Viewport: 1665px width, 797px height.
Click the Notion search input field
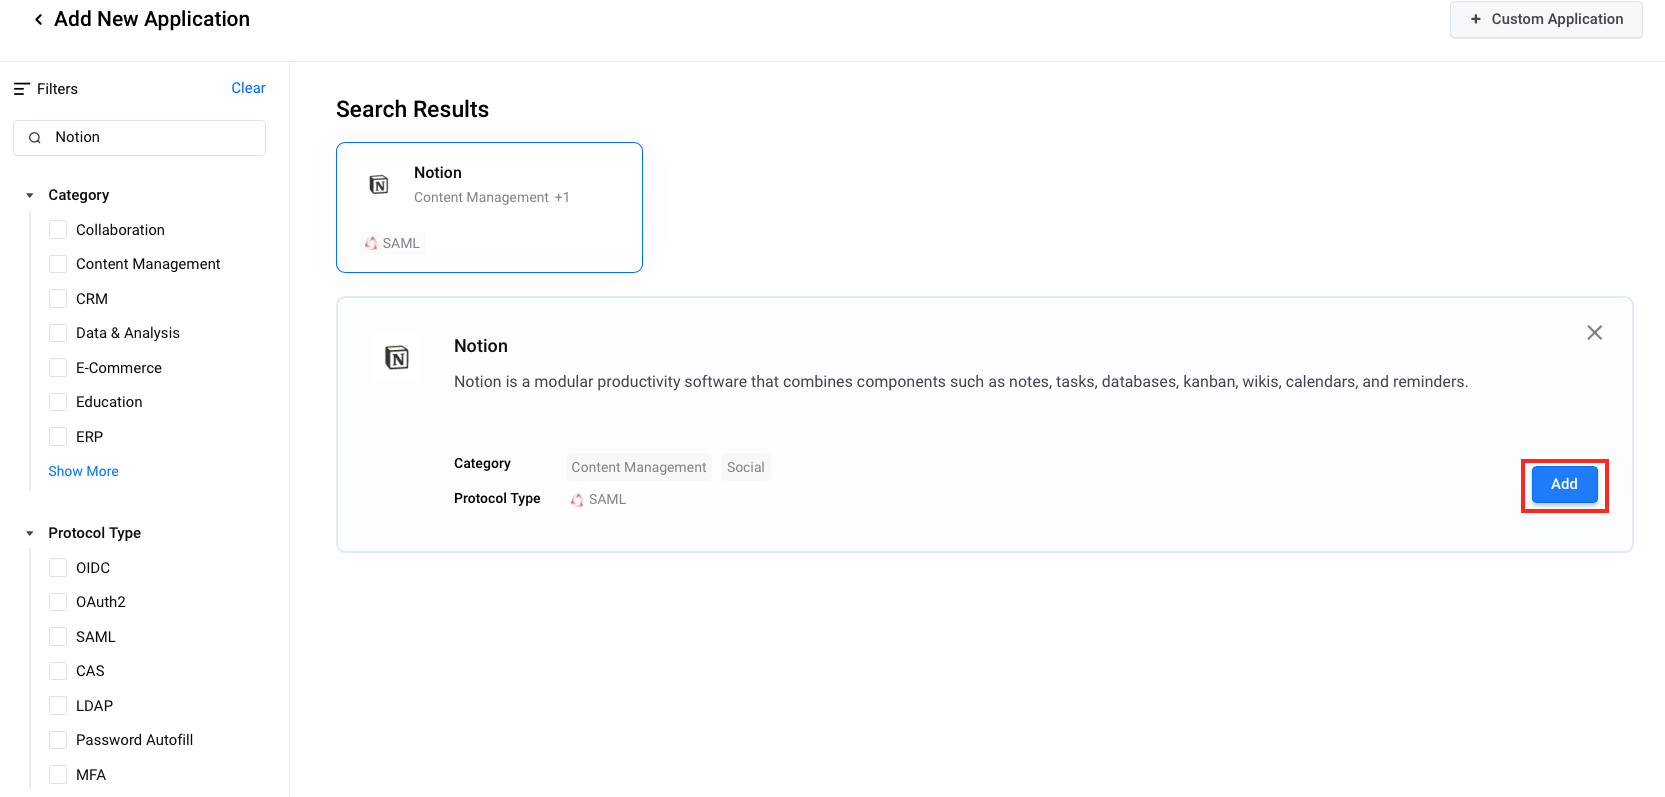click(x=139, y=138)
